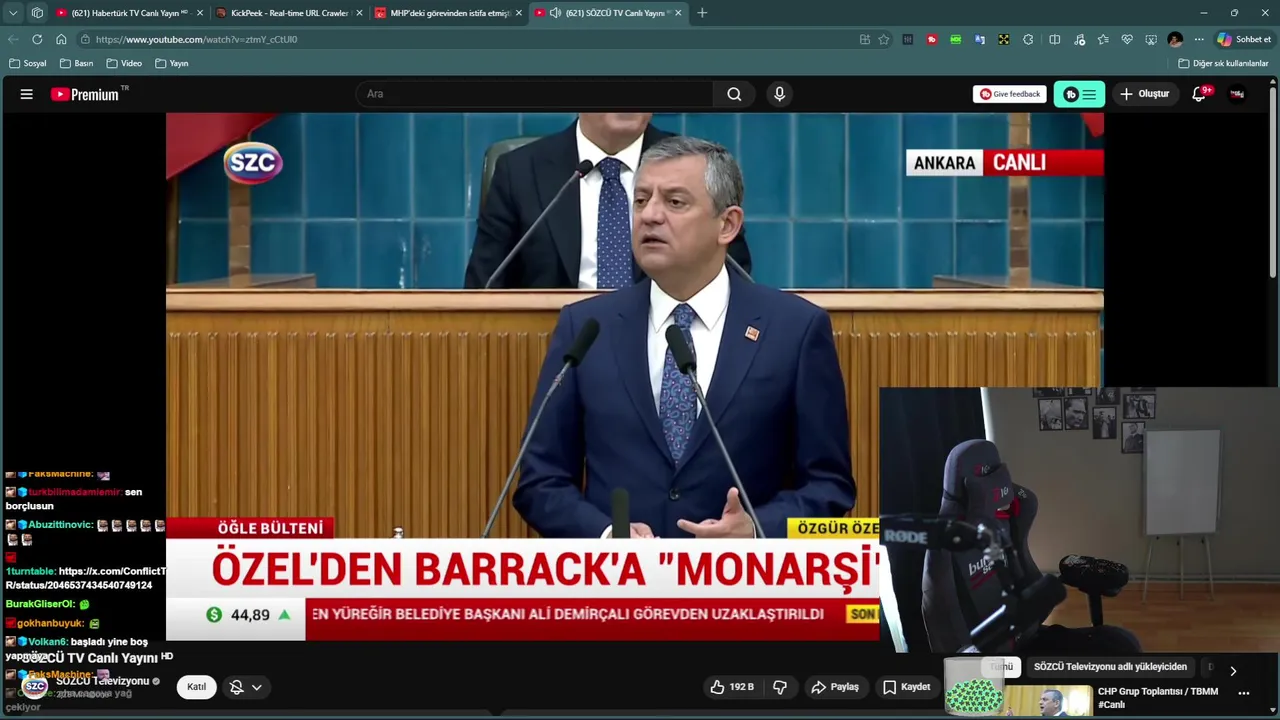Open the app available install icon
The height and width of the screenshot is (720, 1280).
tap(864, 39)
